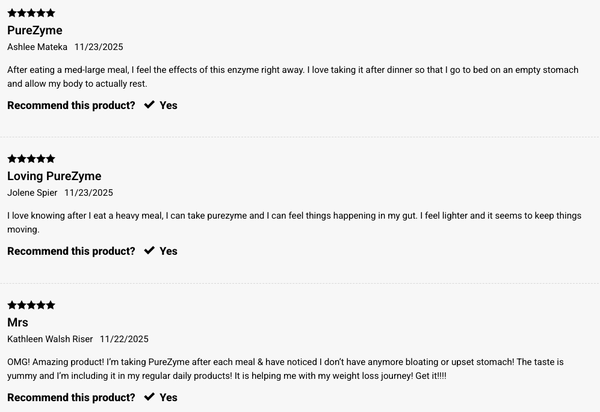
Task: Click the checkmark in Kathleen Walsh Riser's review
Action: click(x=149, y=397)
